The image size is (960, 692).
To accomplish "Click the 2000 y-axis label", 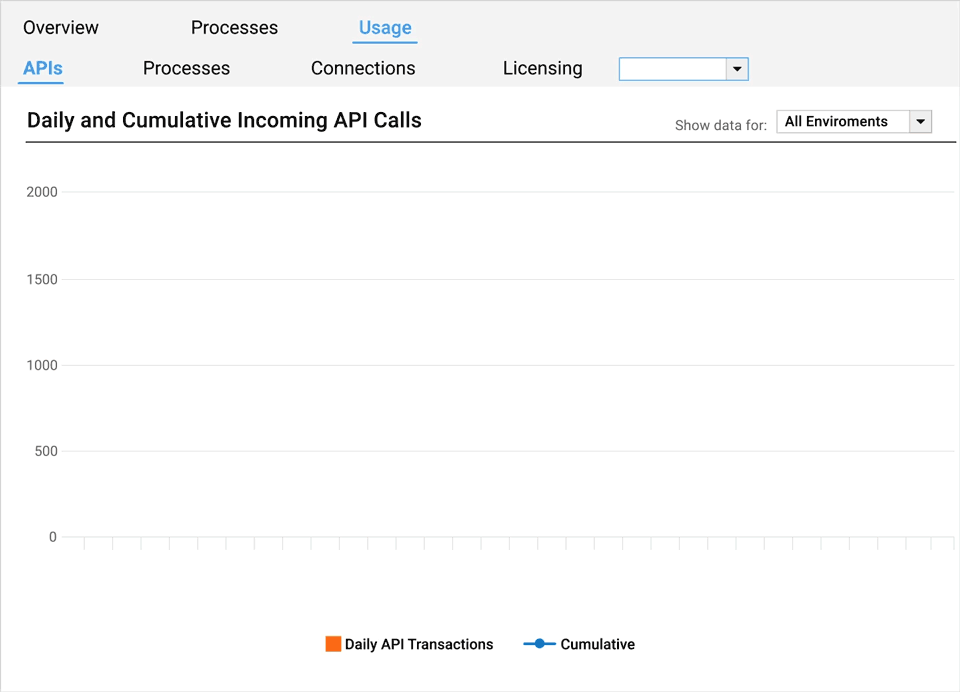I will pos(42,192).
